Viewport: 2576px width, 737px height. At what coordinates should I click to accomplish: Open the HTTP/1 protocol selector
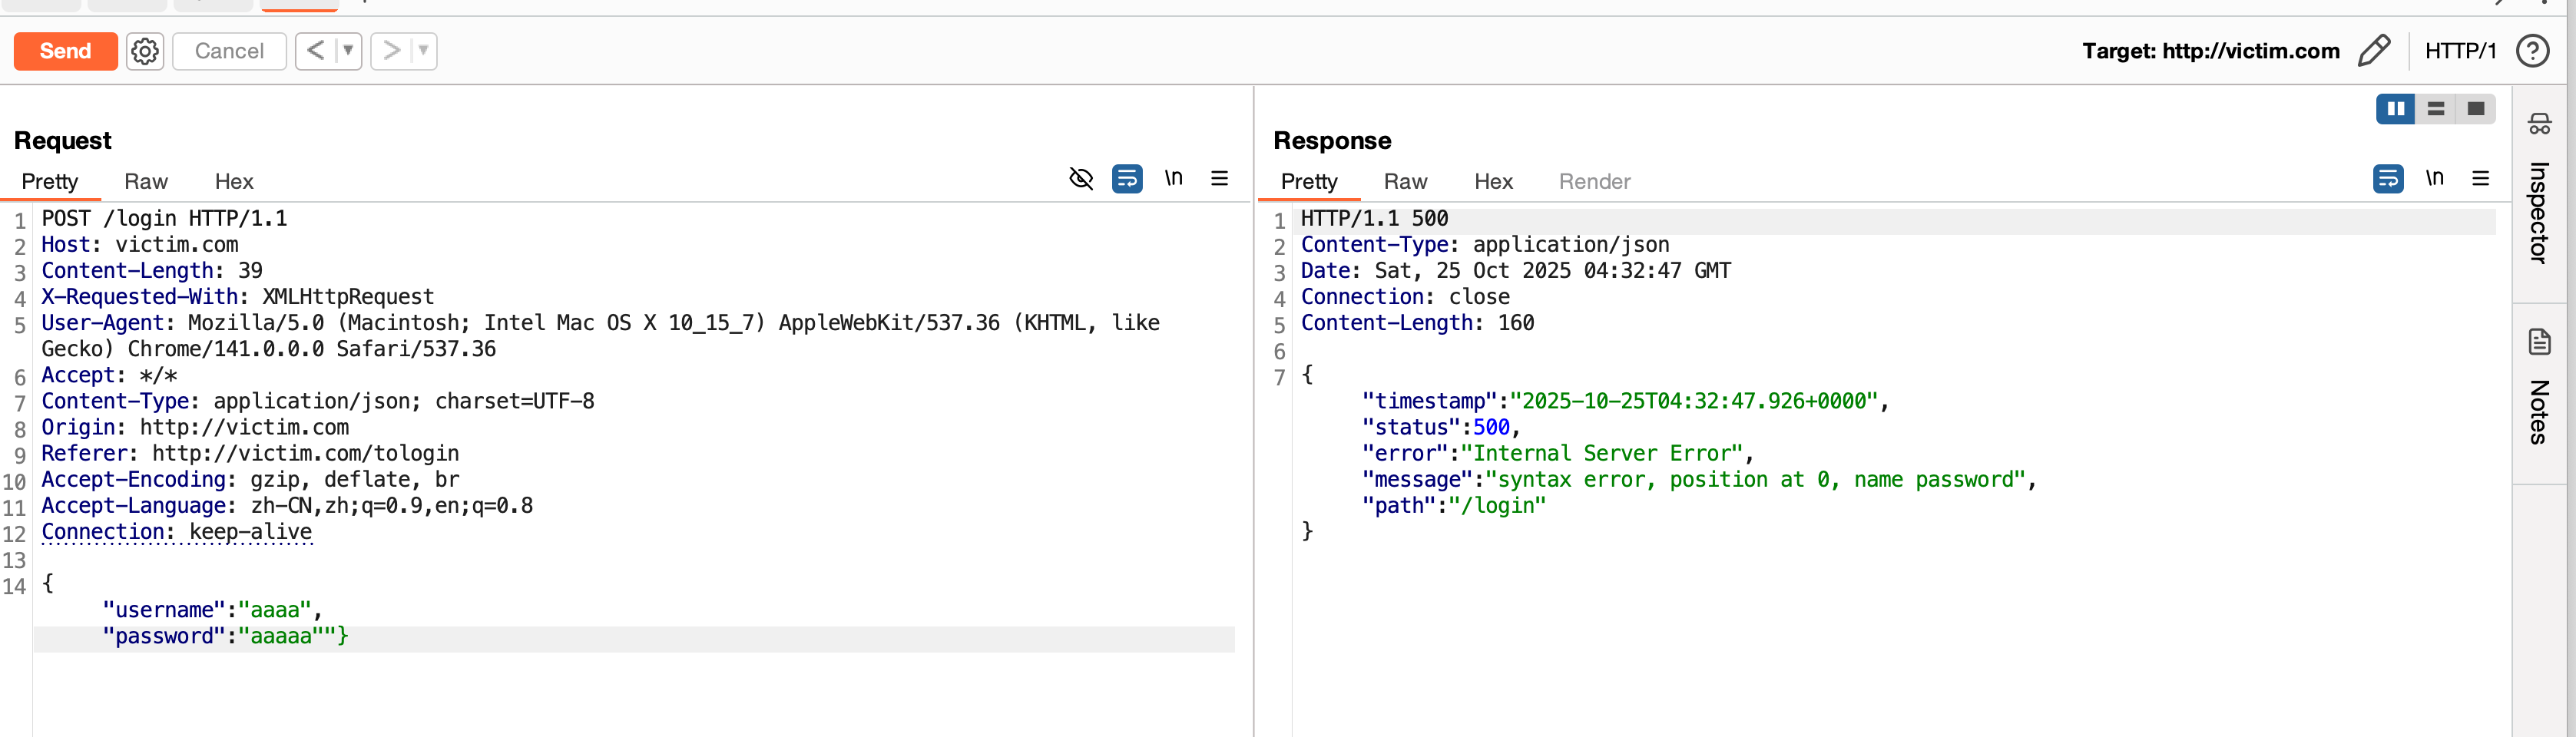pyautogui.click(x=2460, y=51)
